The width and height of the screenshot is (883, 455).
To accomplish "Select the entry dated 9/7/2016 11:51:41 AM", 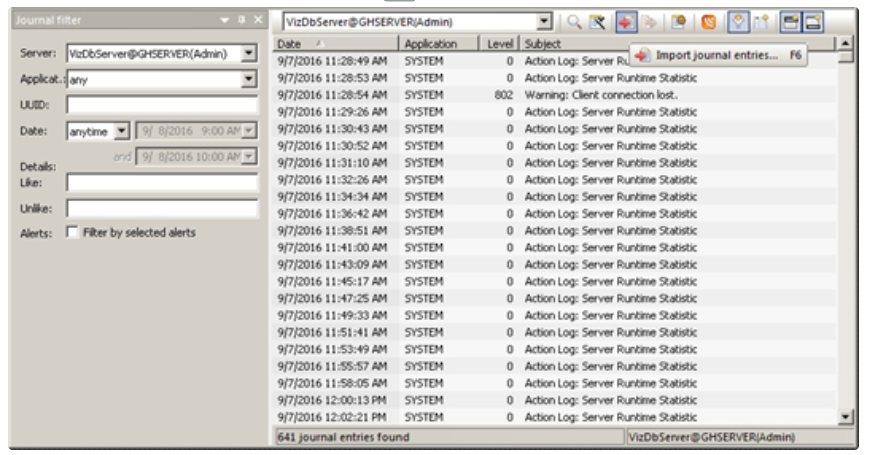I will (555, 332).
